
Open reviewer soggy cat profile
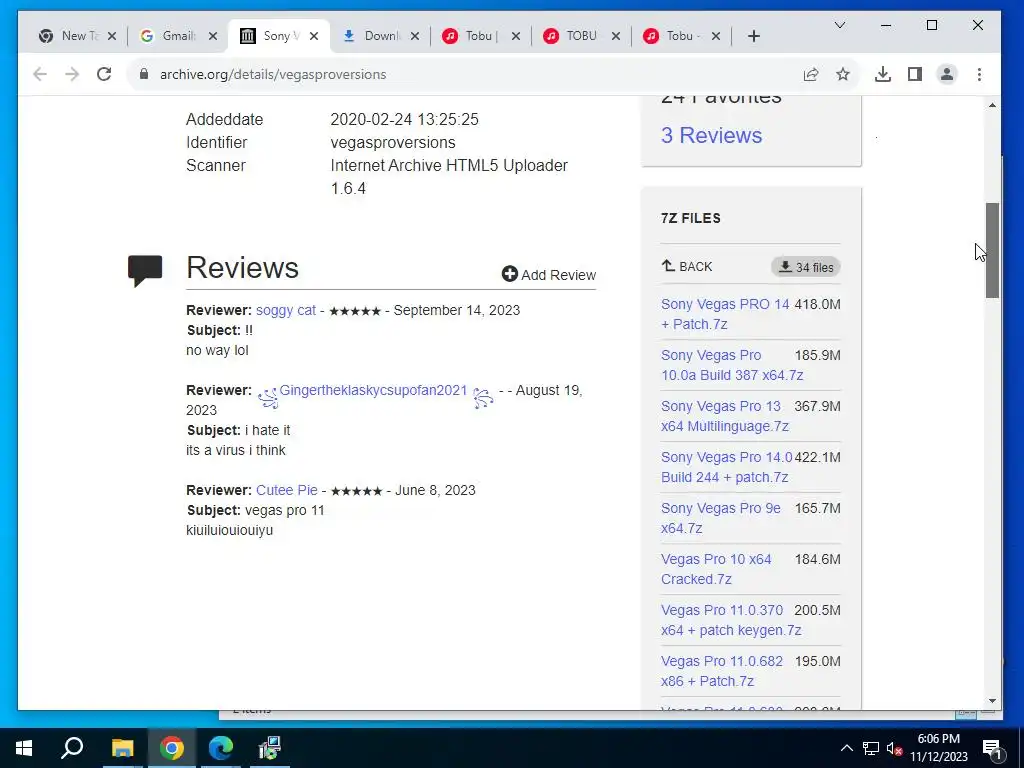(x=285, y=310)
